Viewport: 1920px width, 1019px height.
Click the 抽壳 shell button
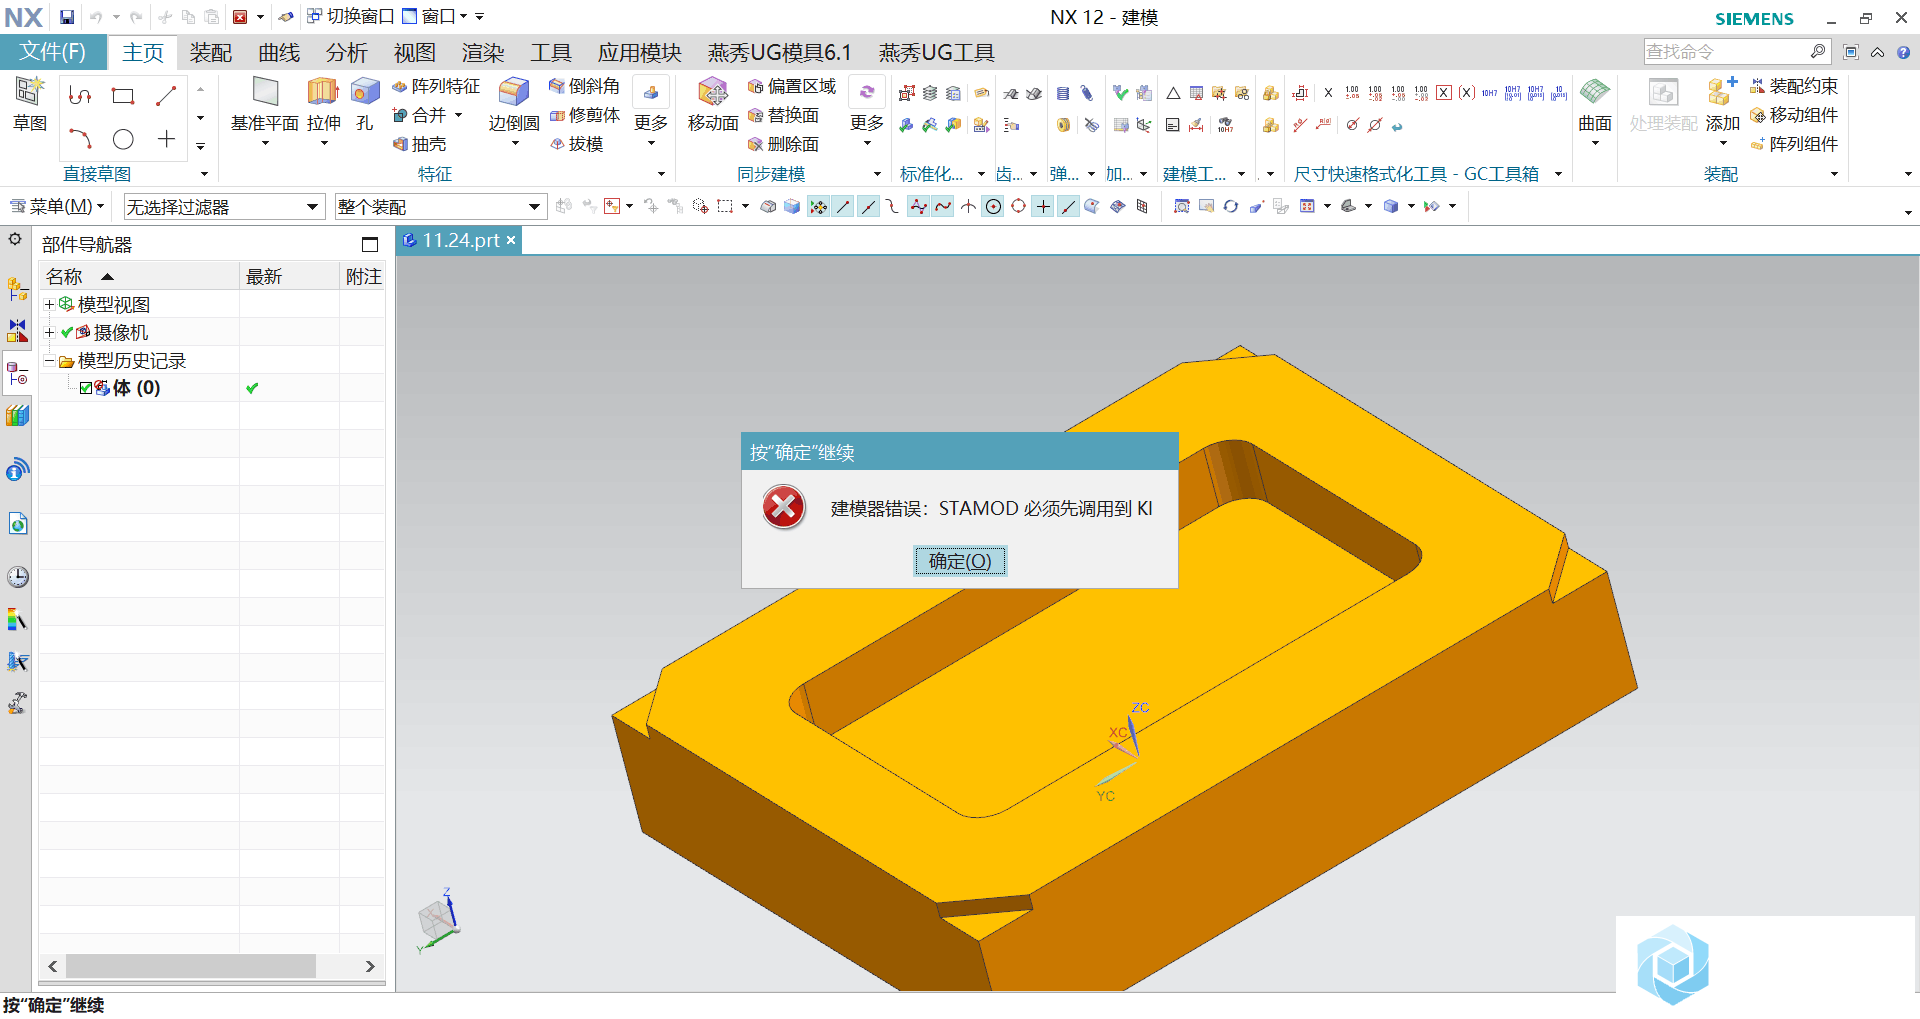[x=420, y=144]
